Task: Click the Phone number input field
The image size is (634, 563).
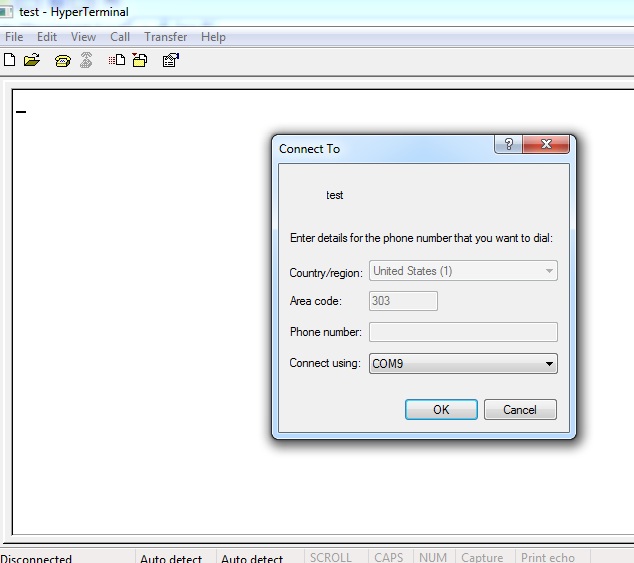Action: pyautogui.click(x=463, y=332)
